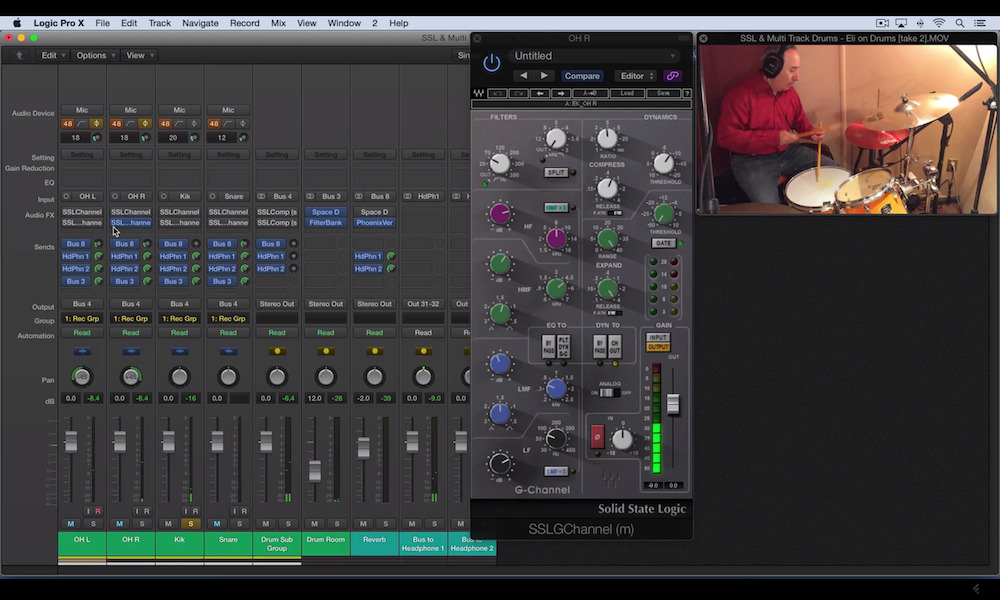The width and height of the screenshot is (1000, 600).
Task: Toggle DYN TO CH OUT button
Action: tap(614, 348)
